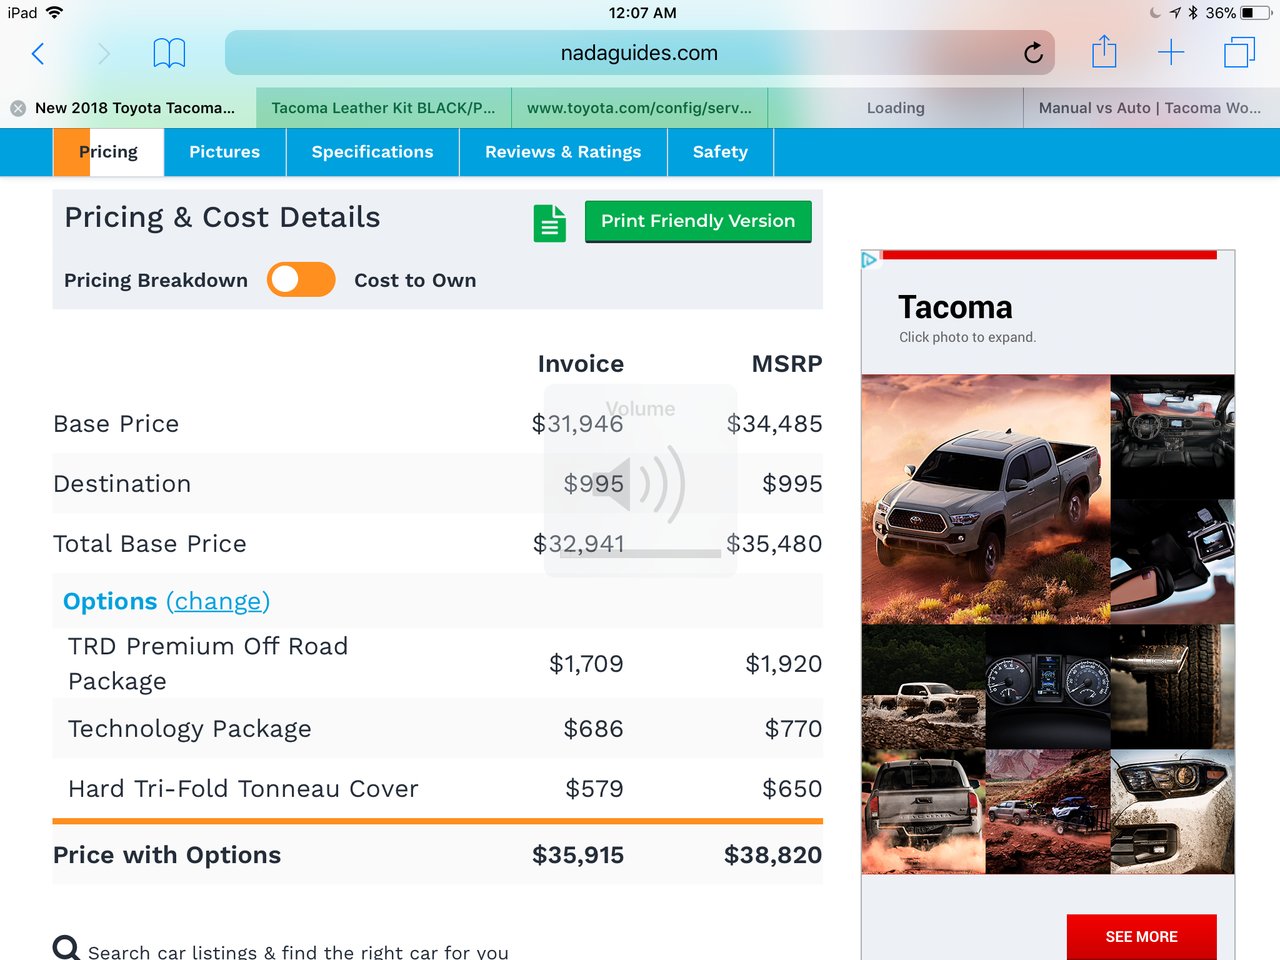
Task: Close the New 2018 Toyota Tacoma tab
Action: pos(18,108)
